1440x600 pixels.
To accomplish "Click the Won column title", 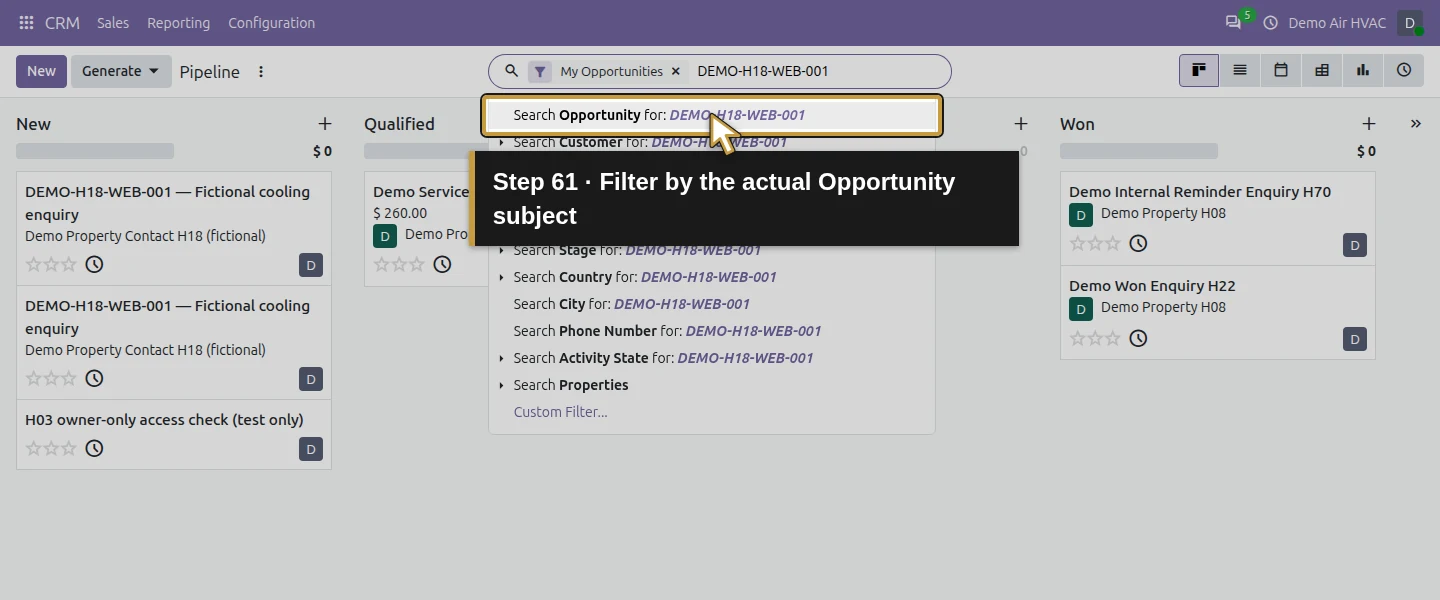I will coord(1077,124).
